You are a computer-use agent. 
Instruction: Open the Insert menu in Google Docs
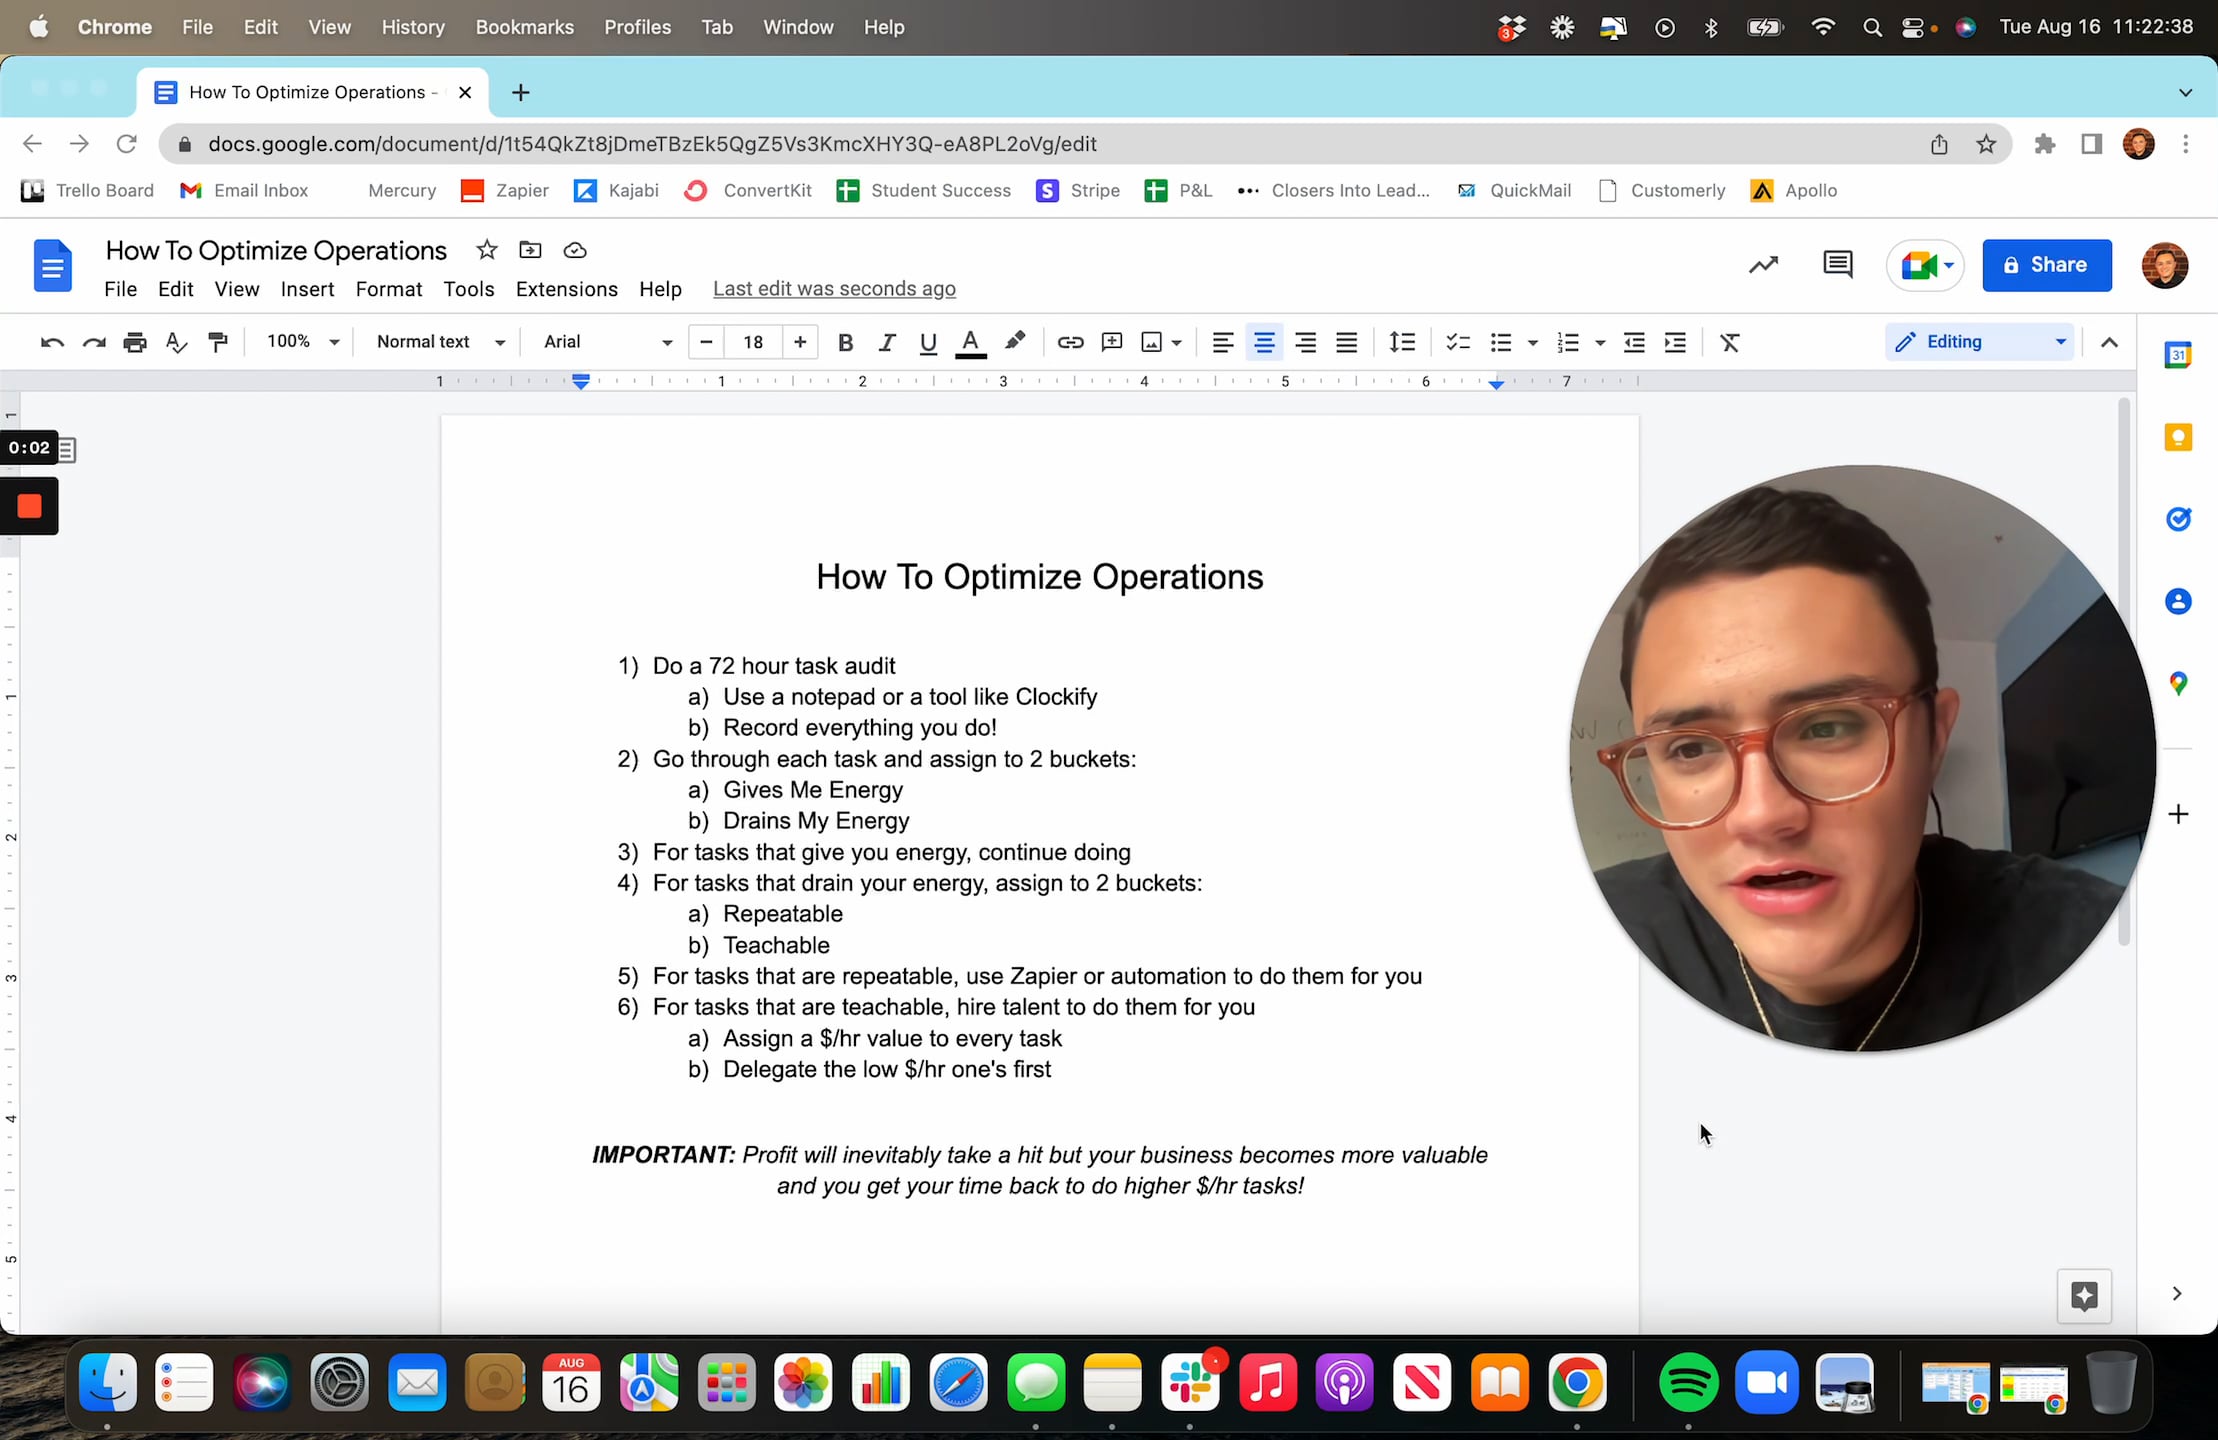(x=308, y=289)
